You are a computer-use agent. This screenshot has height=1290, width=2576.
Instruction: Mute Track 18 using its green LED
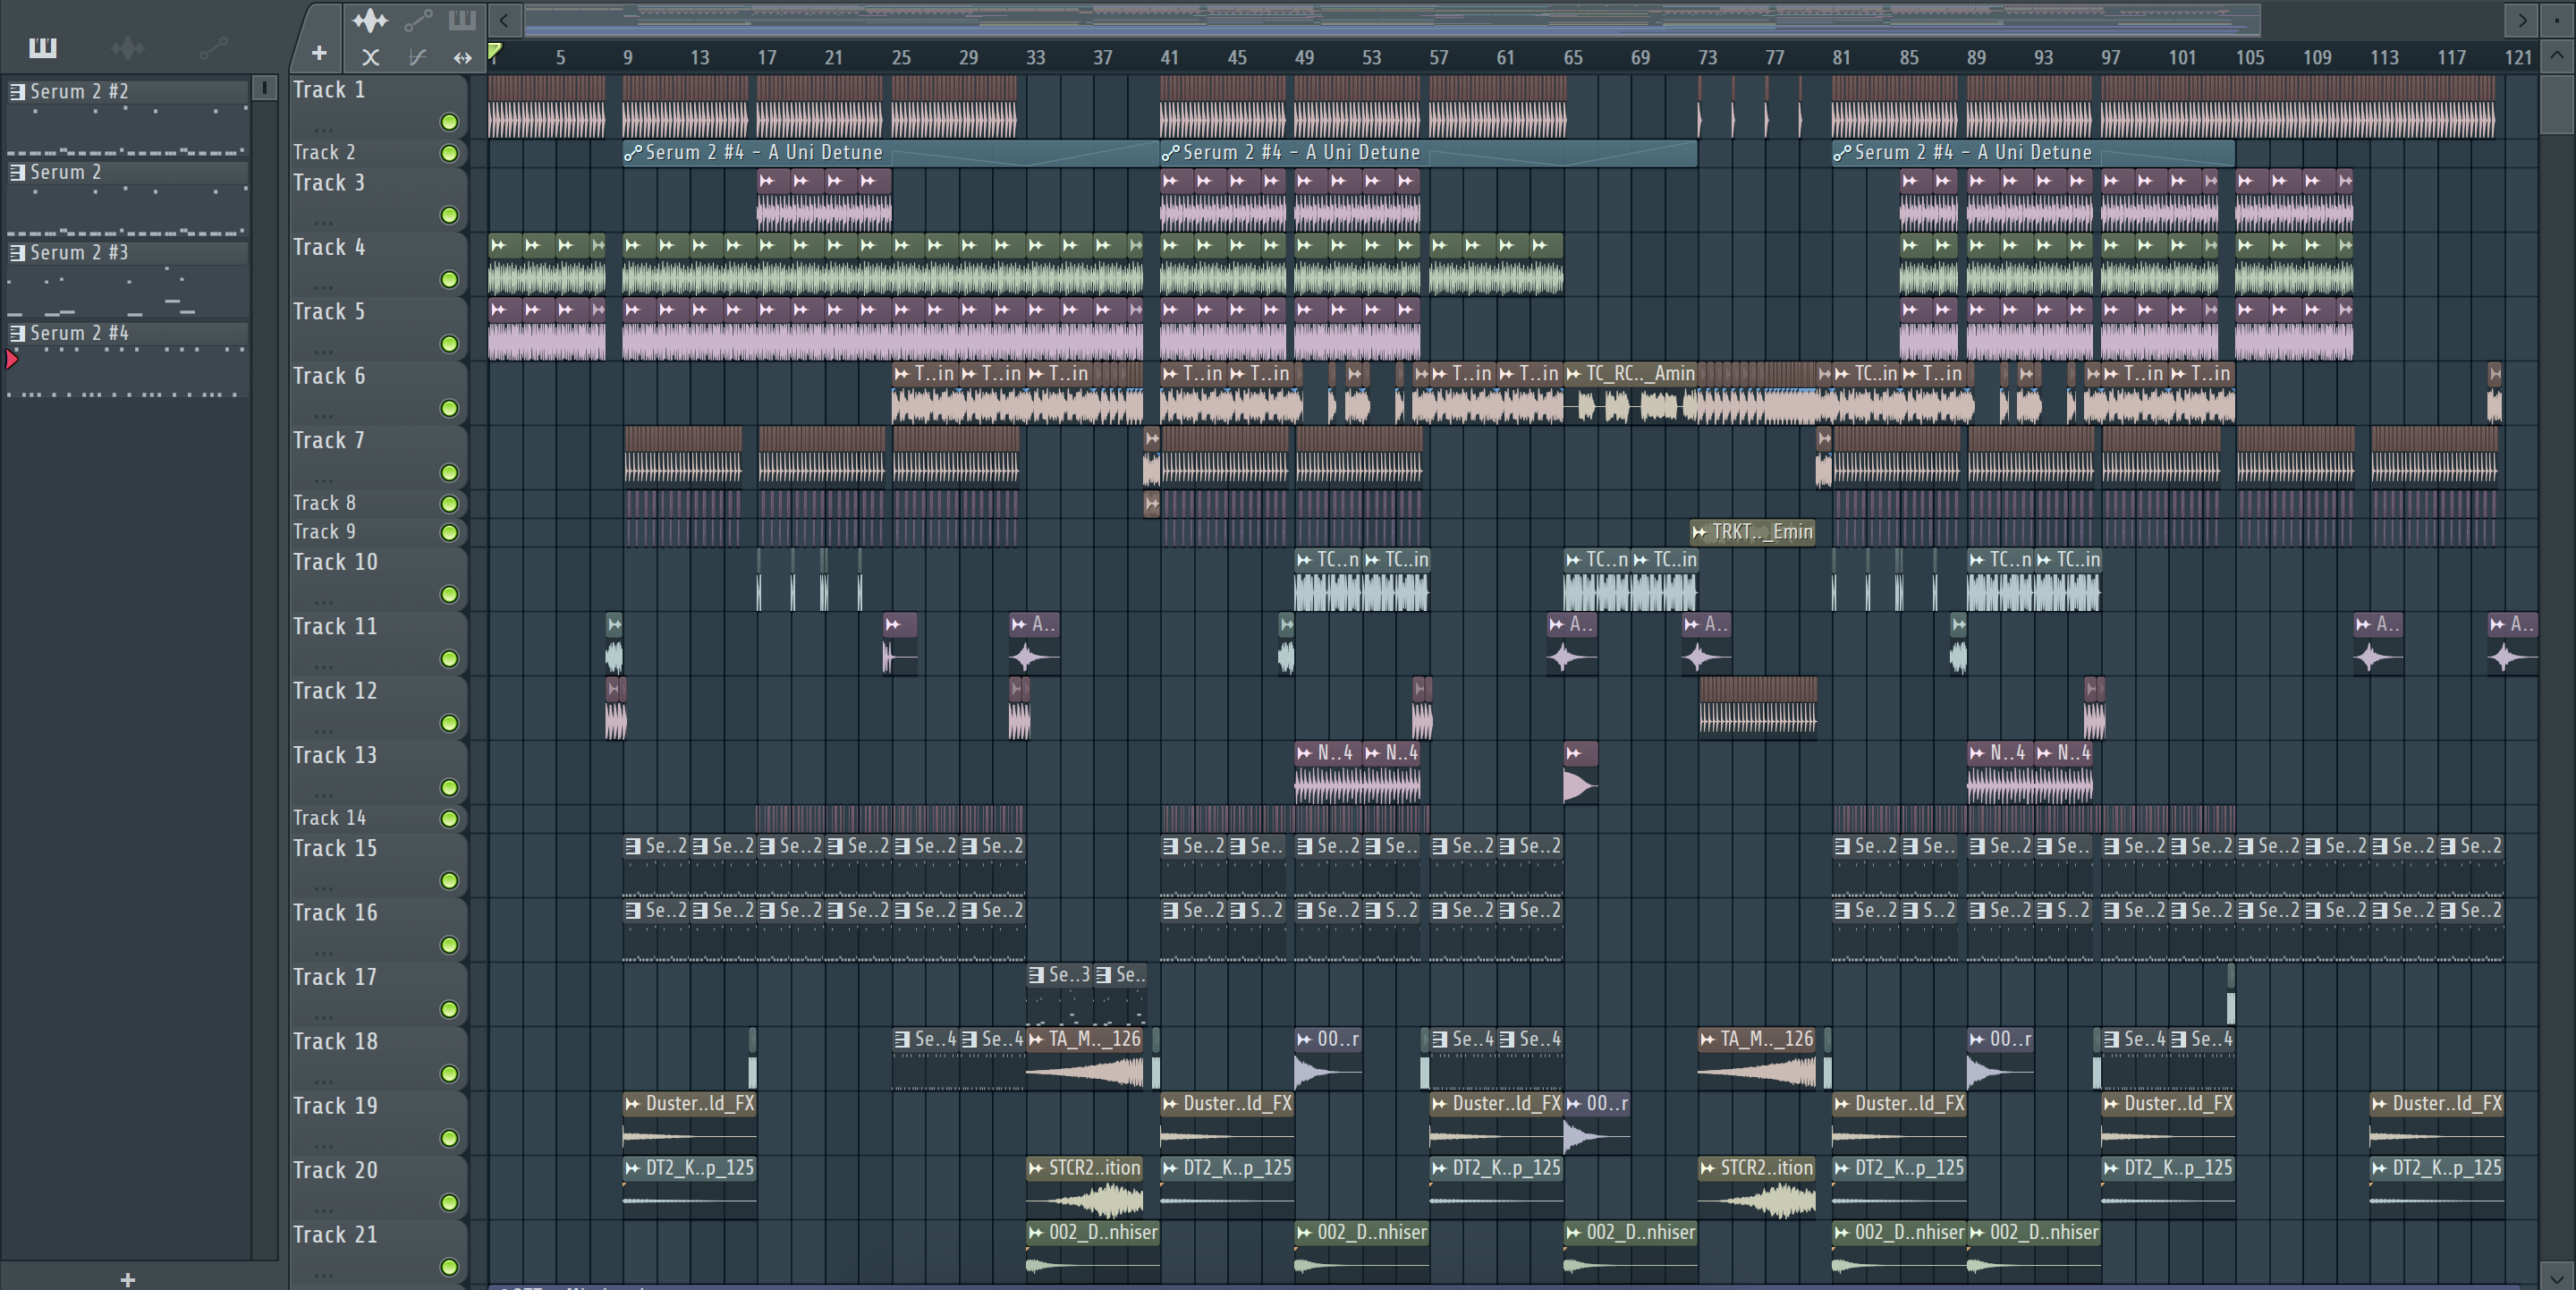[x=449, y=1073]
